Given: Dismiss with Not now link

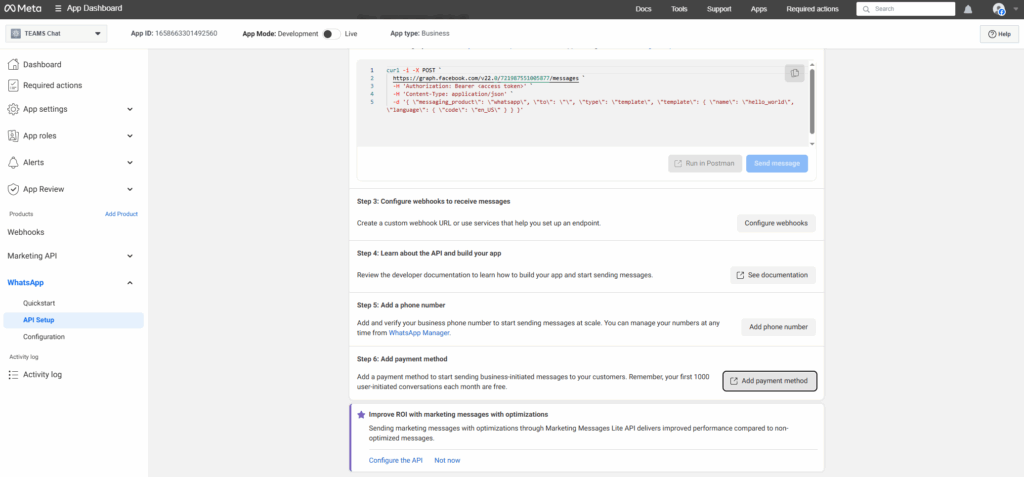Looking at the screenshot, I should pyautogui.click(x=447, y=460).
